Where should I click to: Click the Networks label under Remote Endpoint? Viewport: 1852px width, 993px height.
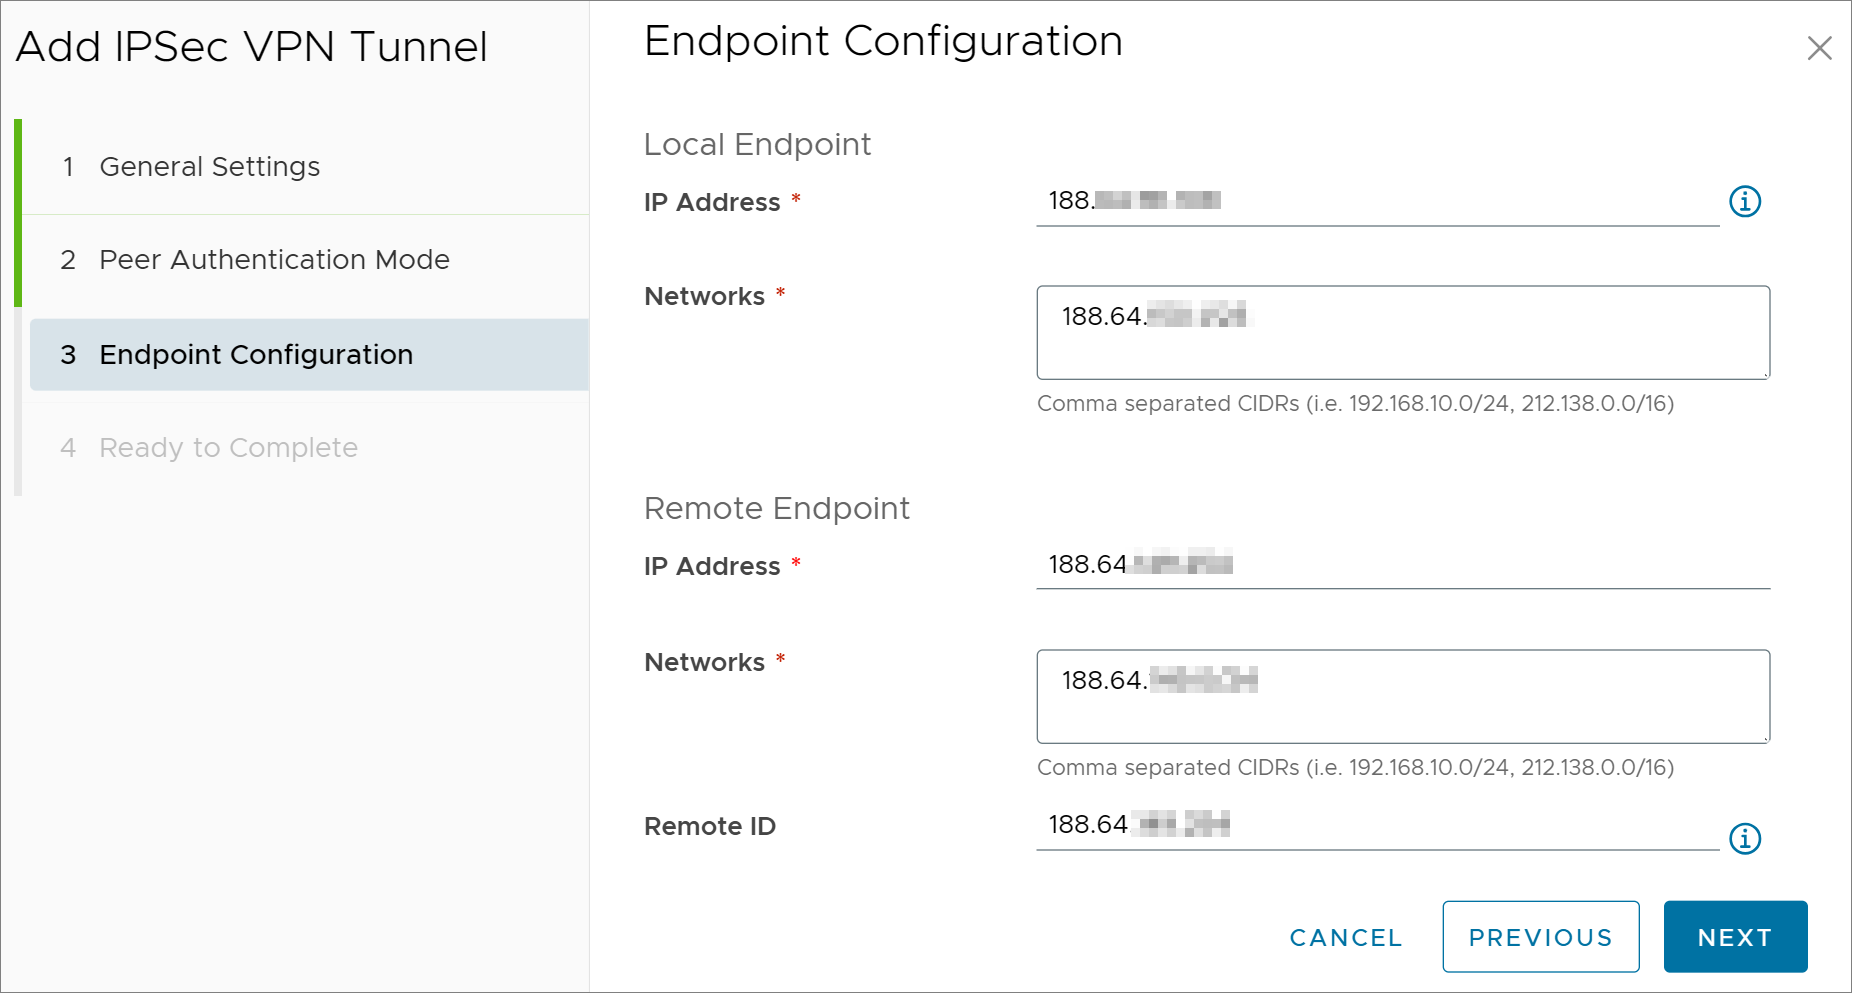click(704, 662)
